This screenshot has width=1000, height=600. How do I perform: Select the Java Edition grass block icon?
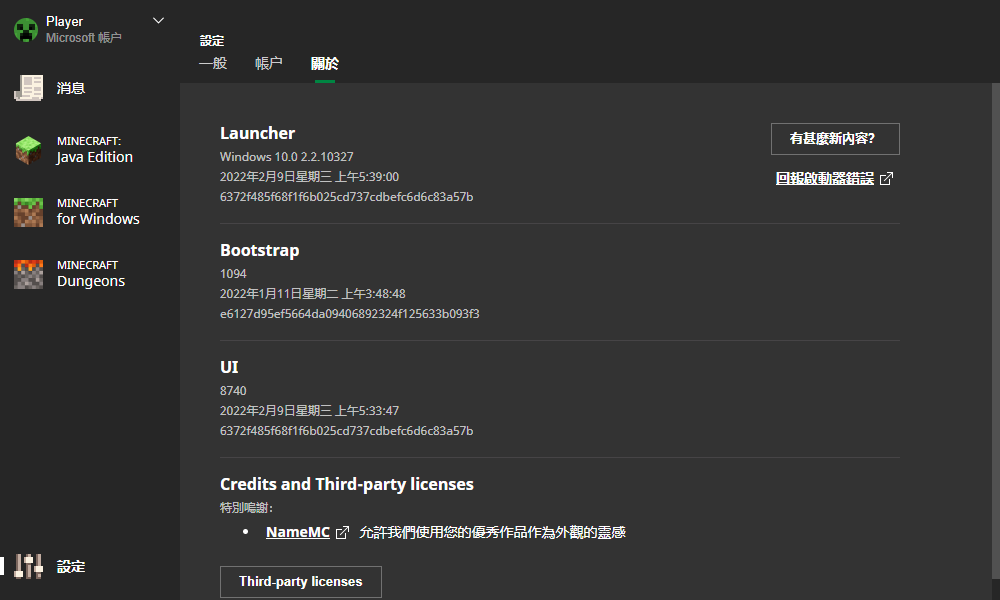(29, 150)
